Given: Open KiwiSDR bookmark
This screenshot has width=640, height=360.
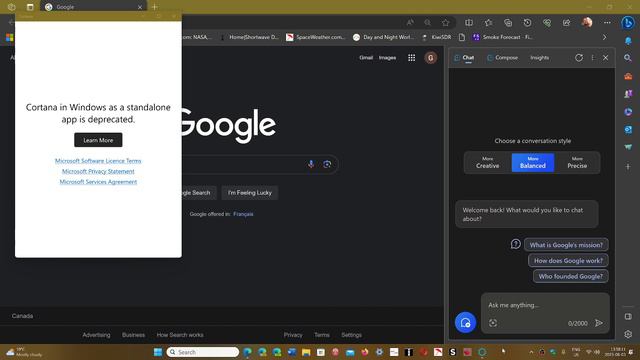Looking at the screenshot, I should click(436, 37).
